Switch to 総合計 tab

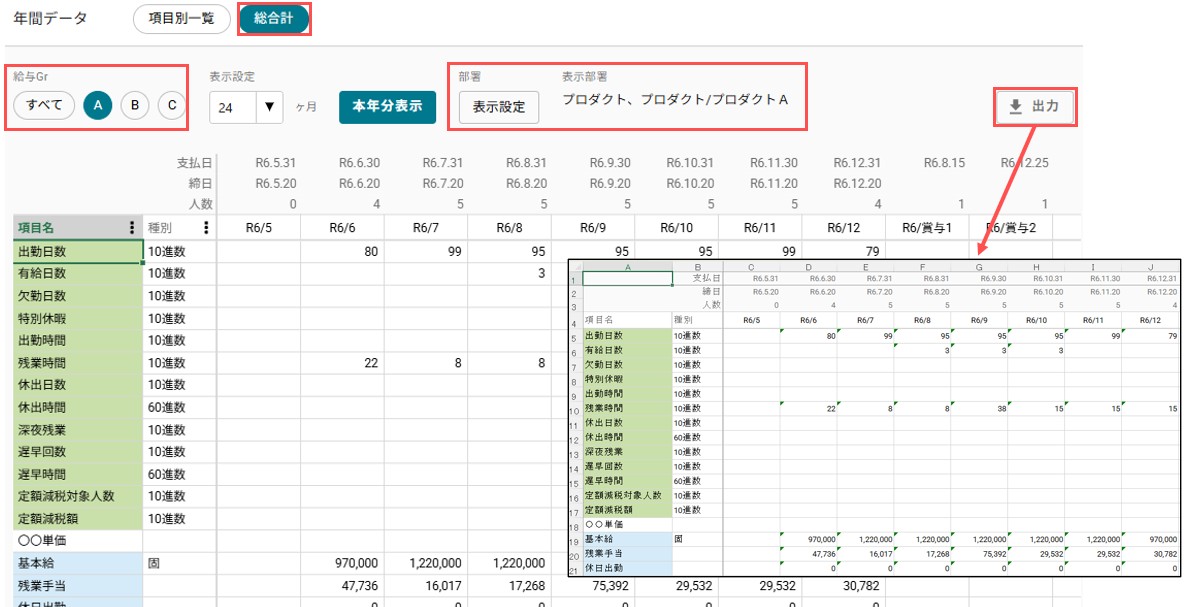coord(274,19)
